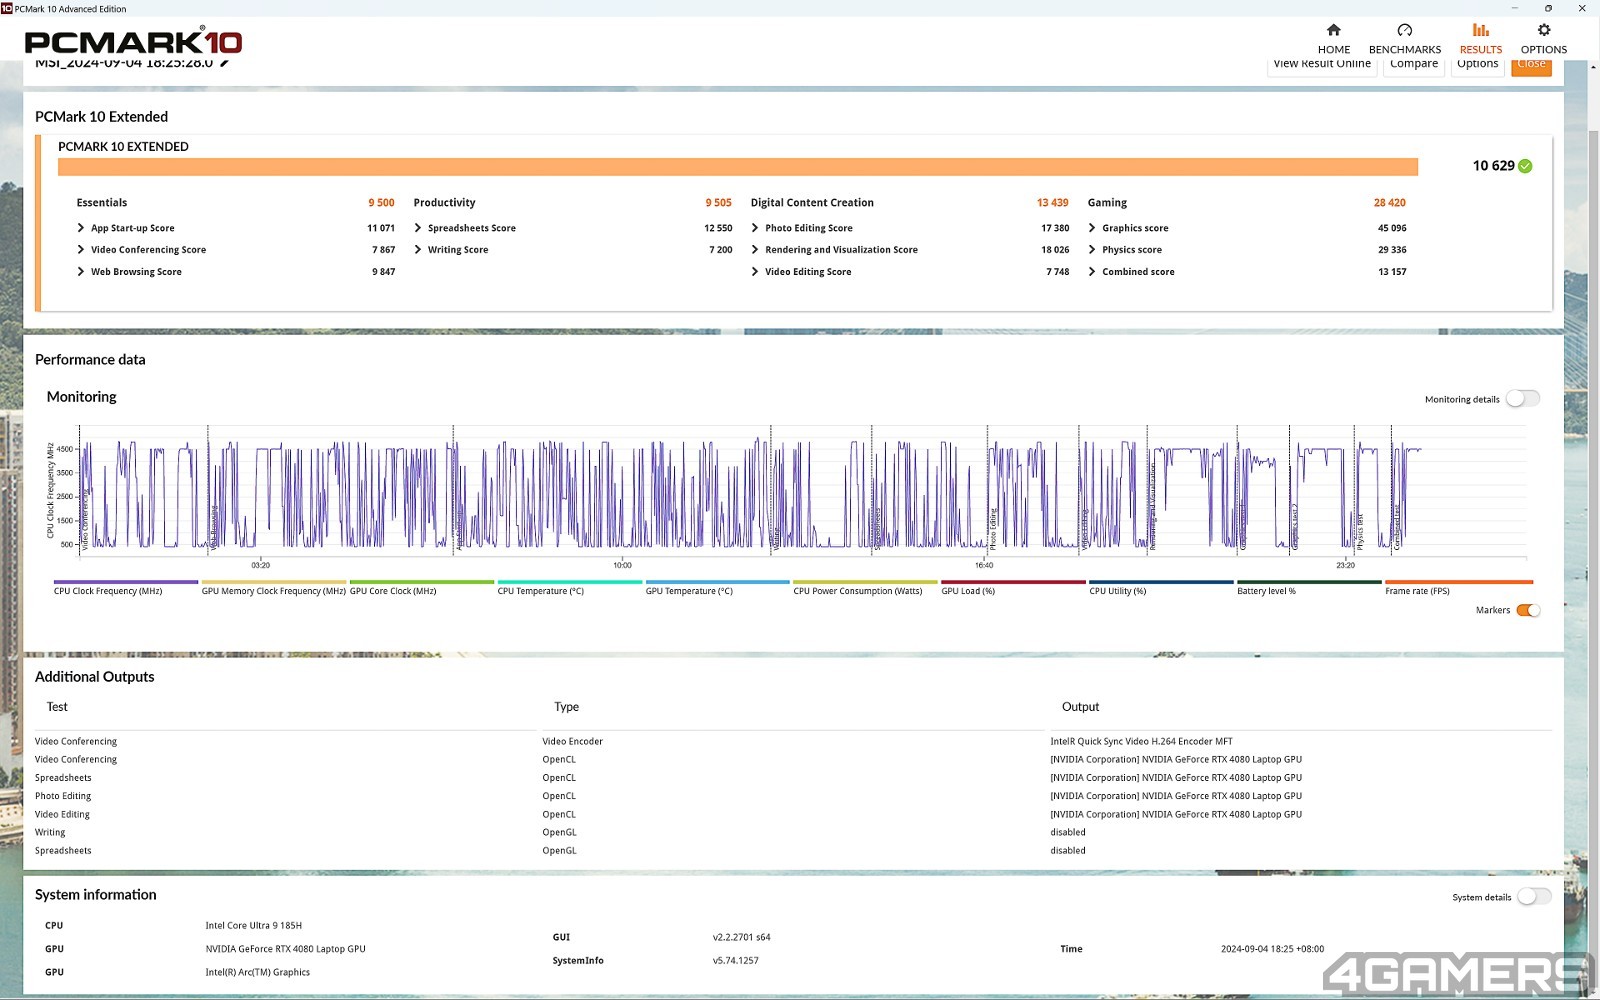Click the Essentials score 9 500
1600x1000 pixels.
[x=381, y=203]
